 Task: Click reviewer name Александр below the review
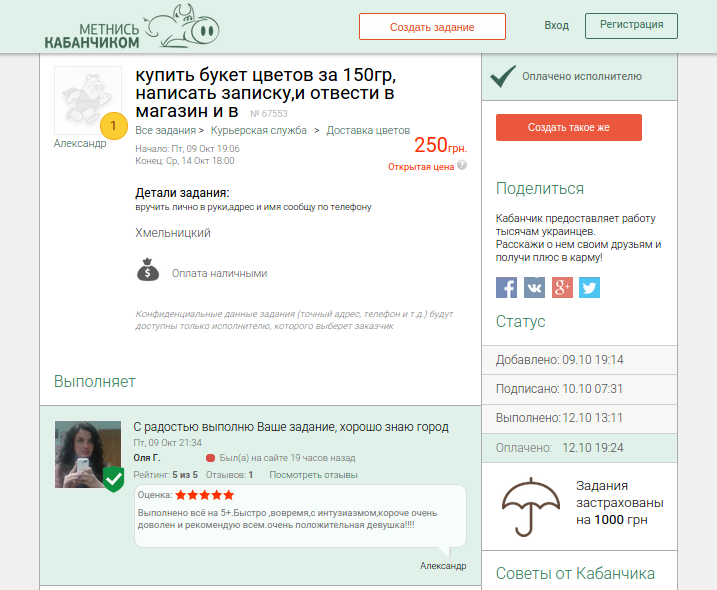point(443,566)
